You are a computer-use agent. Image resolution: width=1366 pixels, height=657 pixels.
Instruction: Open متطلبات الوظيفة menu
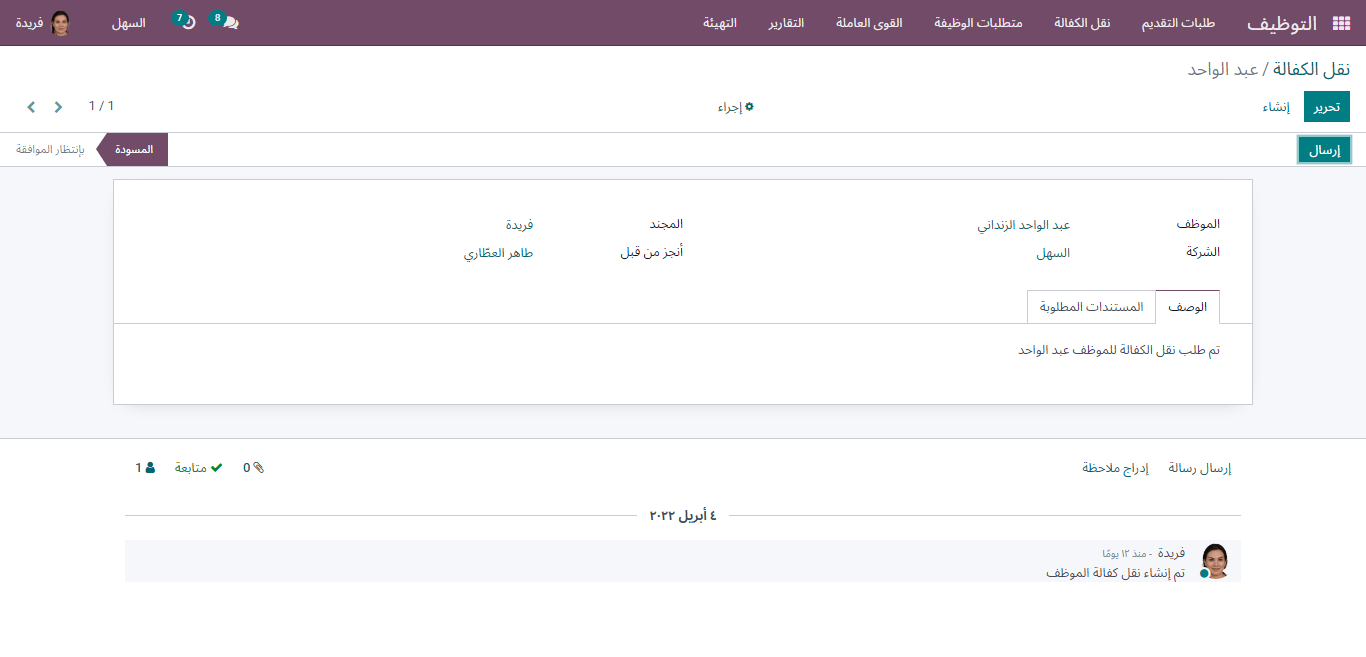coord(978,23)
